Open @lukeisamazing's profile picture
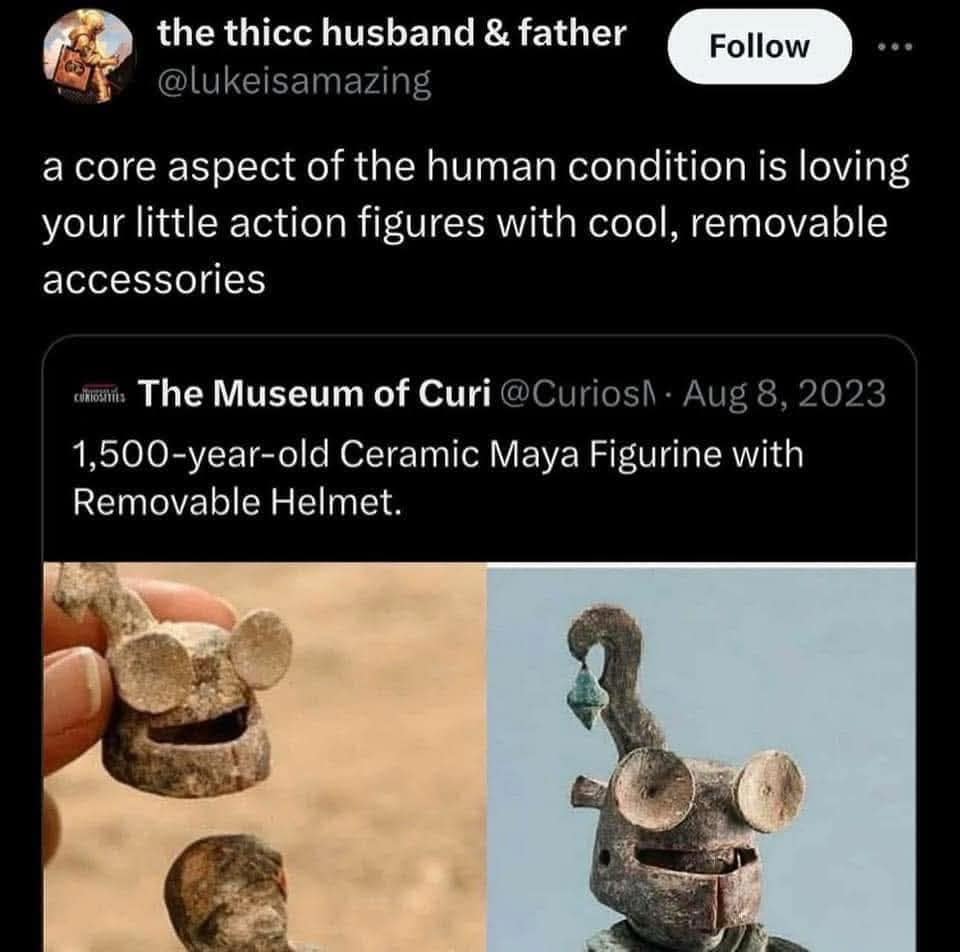The width and height of the screenshot is (960, 952). [88, 58]
